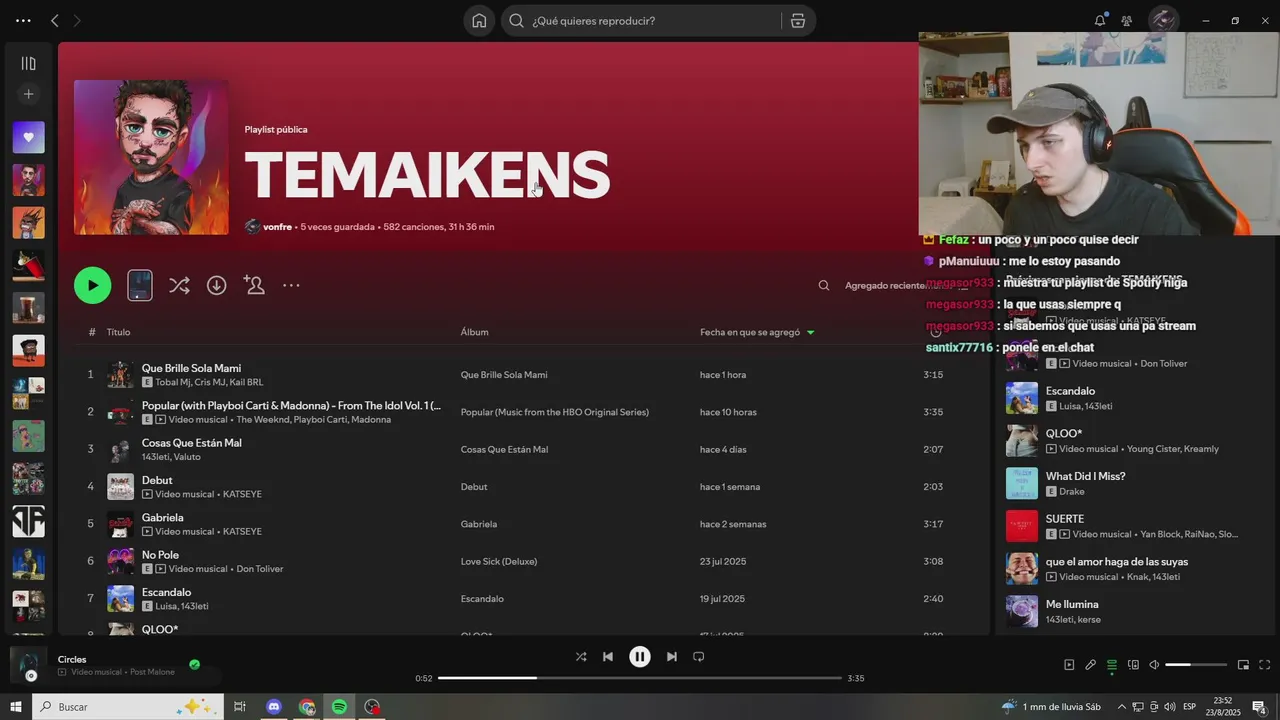Select the song Cosas Que Están Mal

191,443
